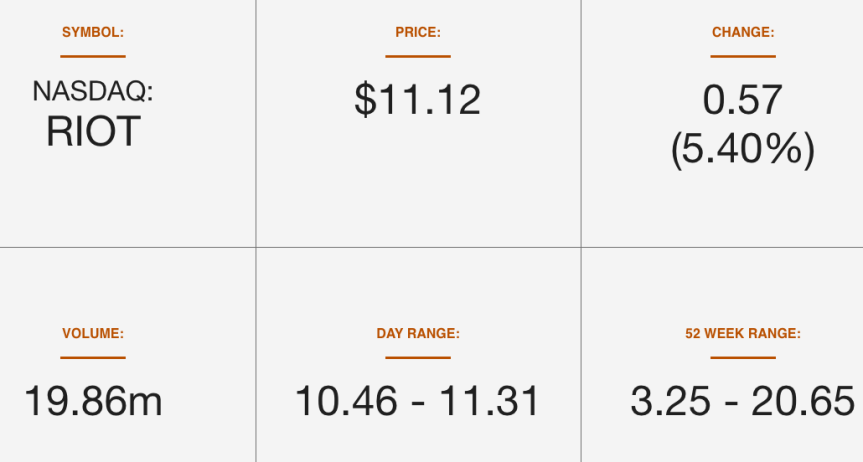
Task: Select the 0.57 change amount
Action: click(x=742, y=100)
